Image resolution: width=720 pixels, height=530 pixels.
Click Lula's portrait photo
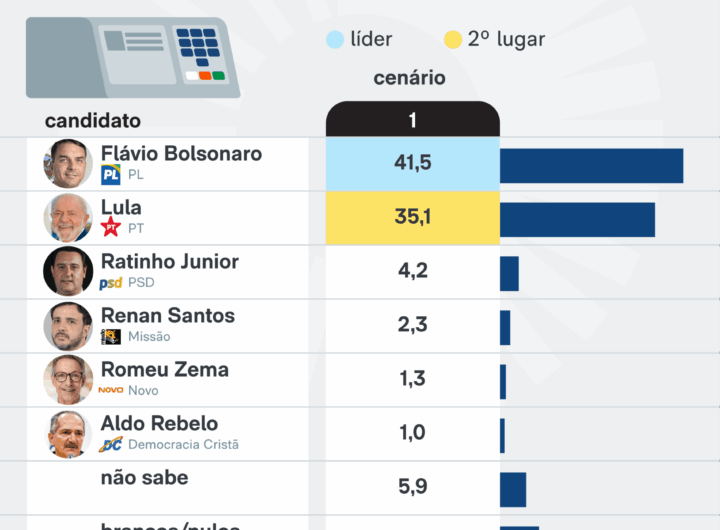[x=68, y=218]
